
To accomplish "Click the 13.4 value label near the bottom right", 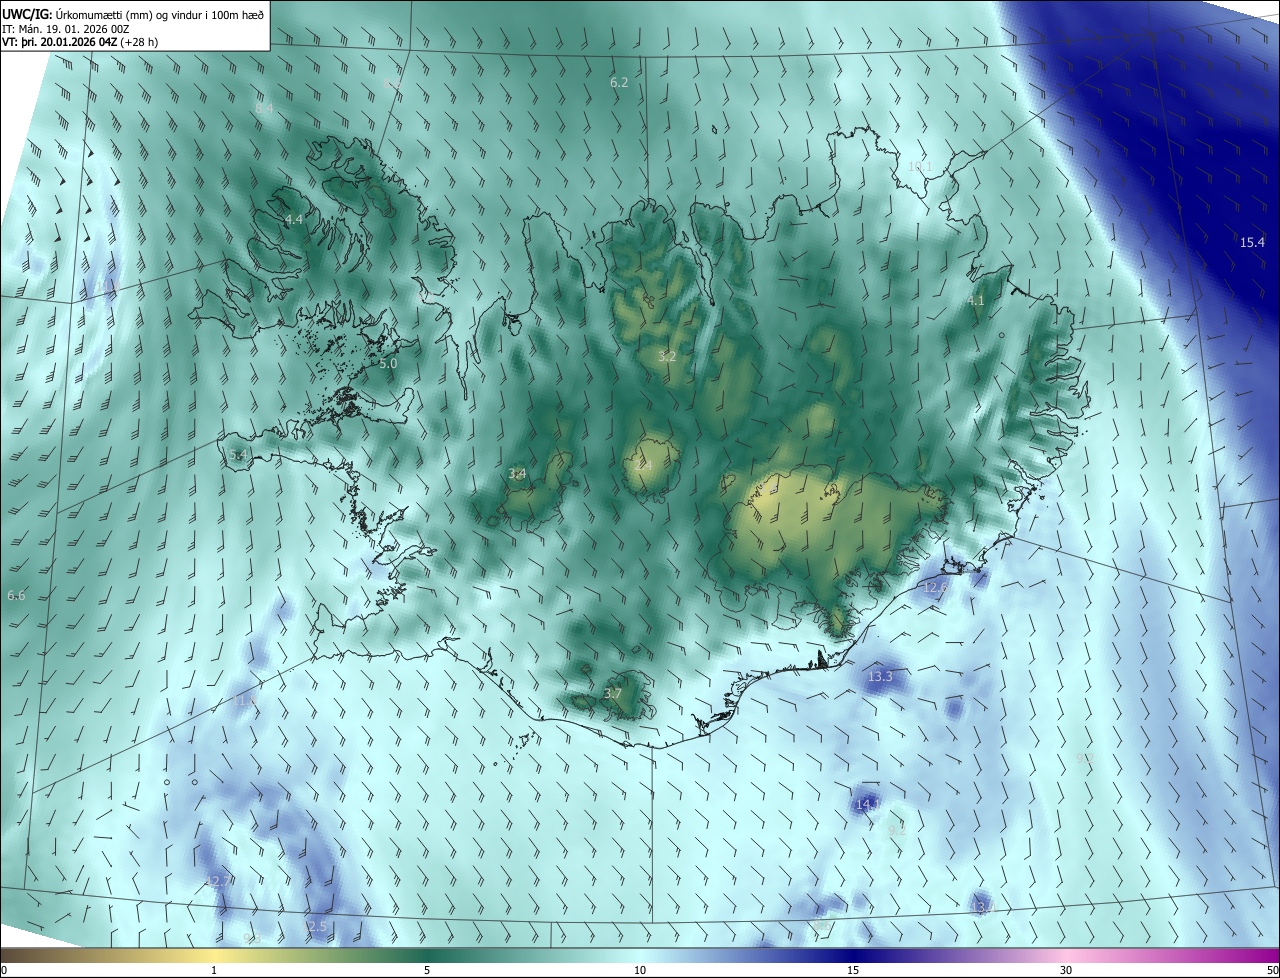I will 983,907.
